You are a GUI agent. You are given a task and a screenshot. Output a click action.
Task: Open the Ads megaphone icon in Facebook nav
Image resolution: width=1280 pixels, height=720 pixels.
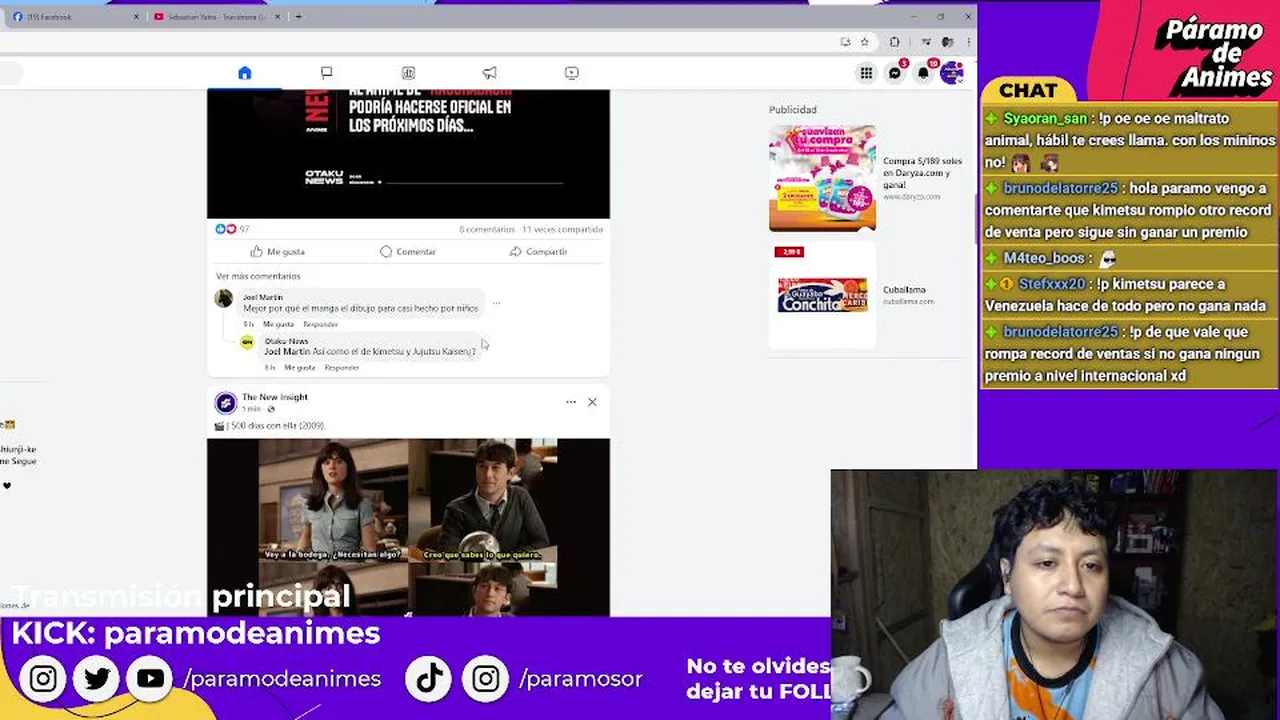coord(490,73)
